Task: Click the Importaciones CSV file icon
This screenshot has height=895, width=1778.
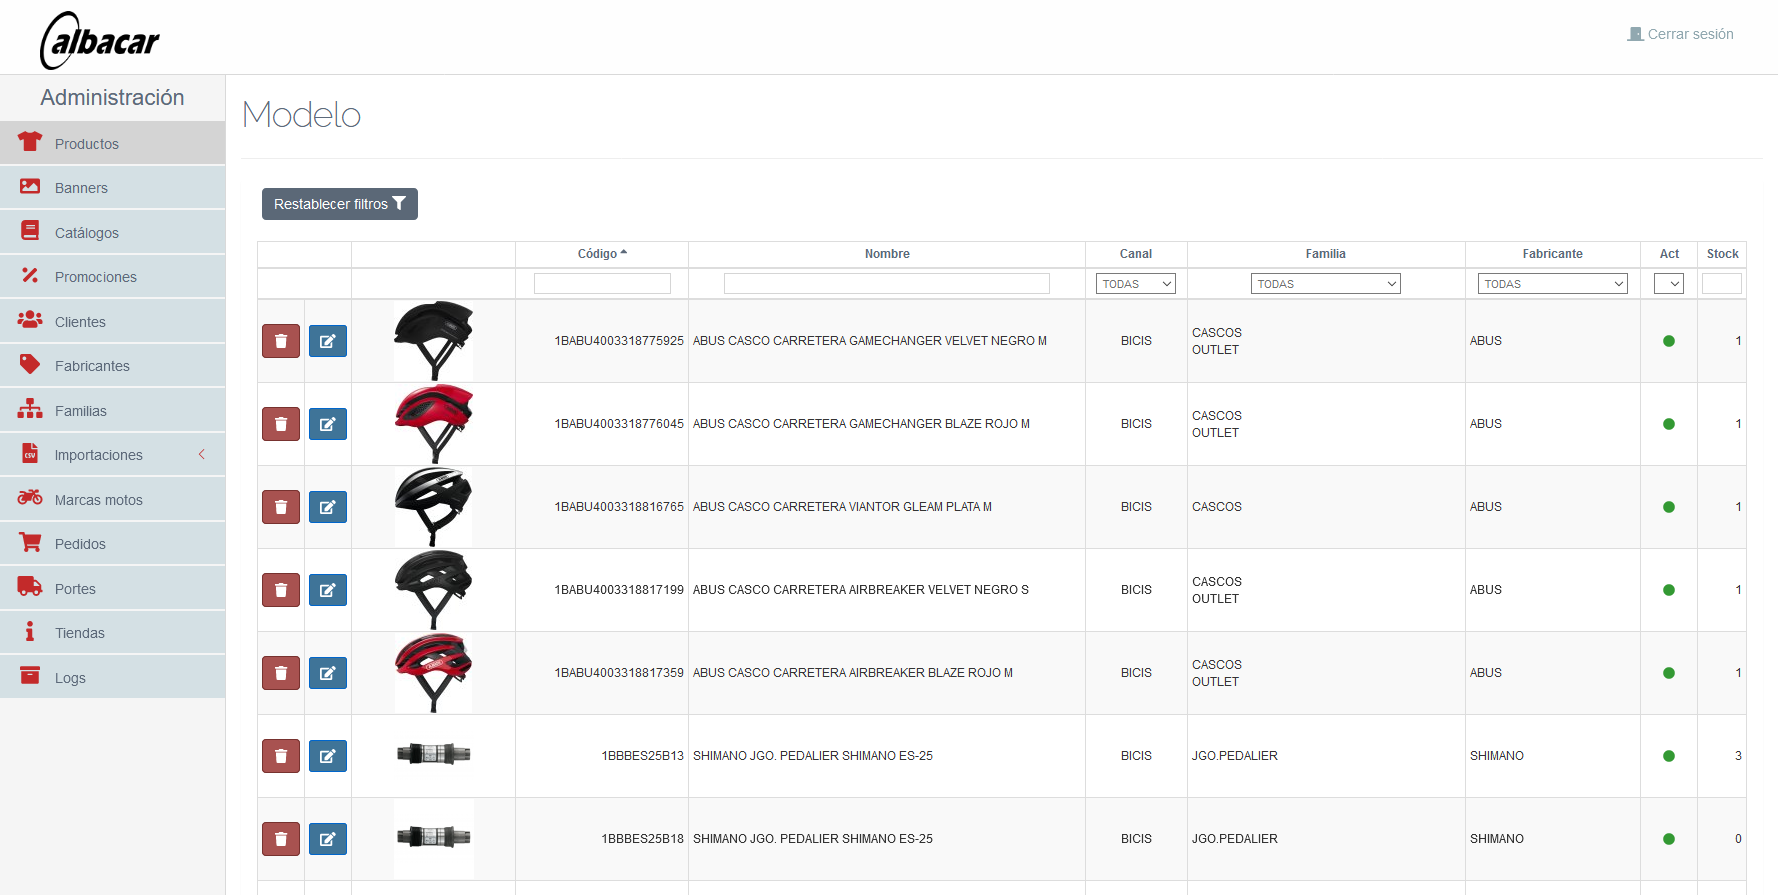Action: click(x=30, y=453)
